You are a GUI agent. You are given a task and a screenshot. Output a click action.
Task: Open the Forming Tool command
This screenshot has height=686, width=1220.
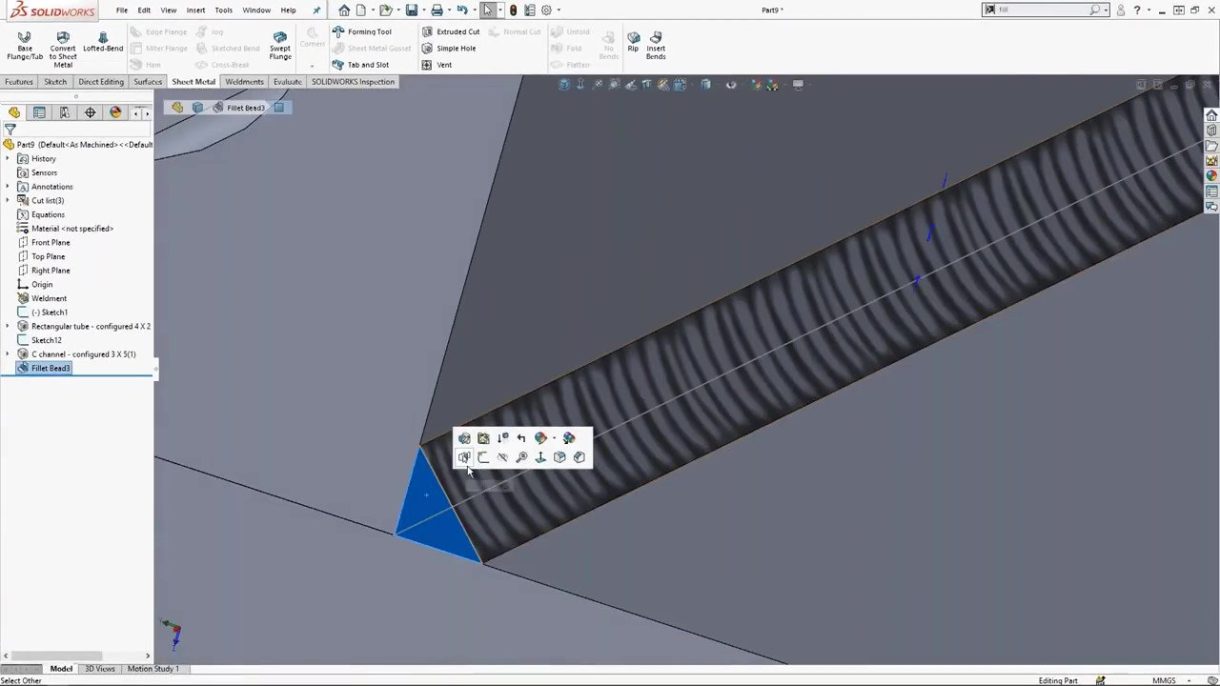(362, 32)
